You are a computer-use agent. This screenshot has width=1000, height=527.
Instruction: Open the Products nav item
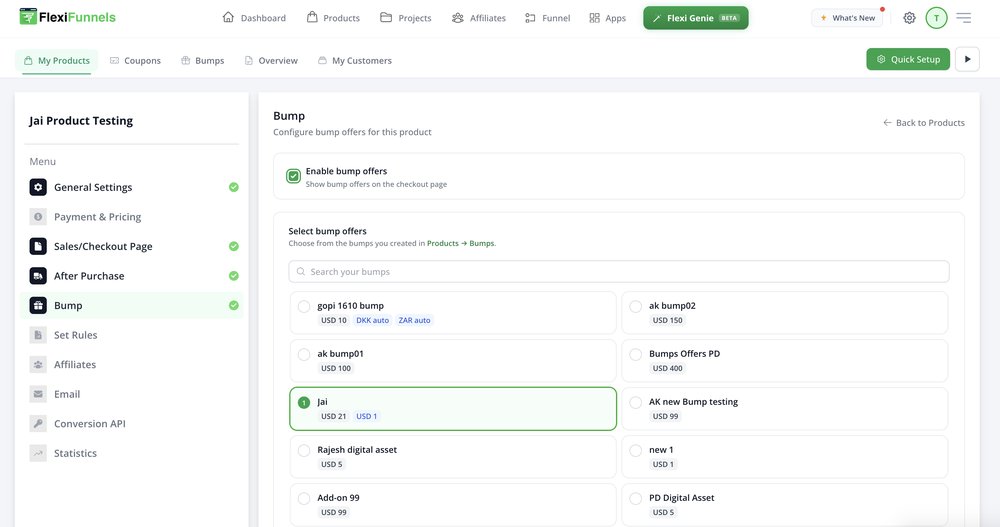[333, 18]
